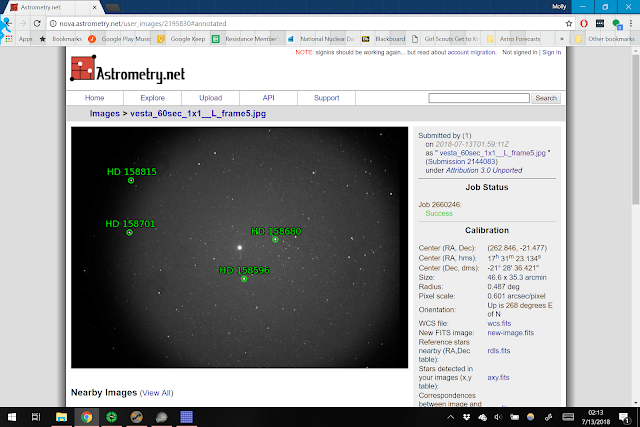Download the wcs.fits file link
The image size is (640, 427).
coord(499,323)
